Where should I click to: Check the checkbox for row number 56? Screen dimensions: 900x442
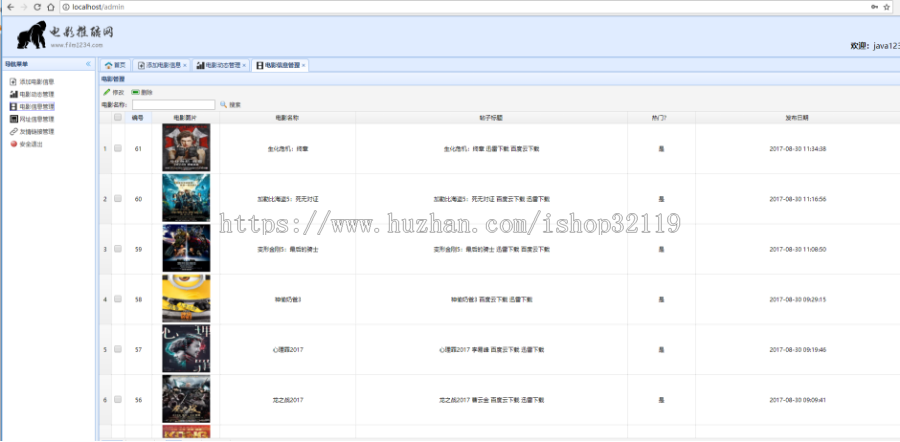click(118, 400)
